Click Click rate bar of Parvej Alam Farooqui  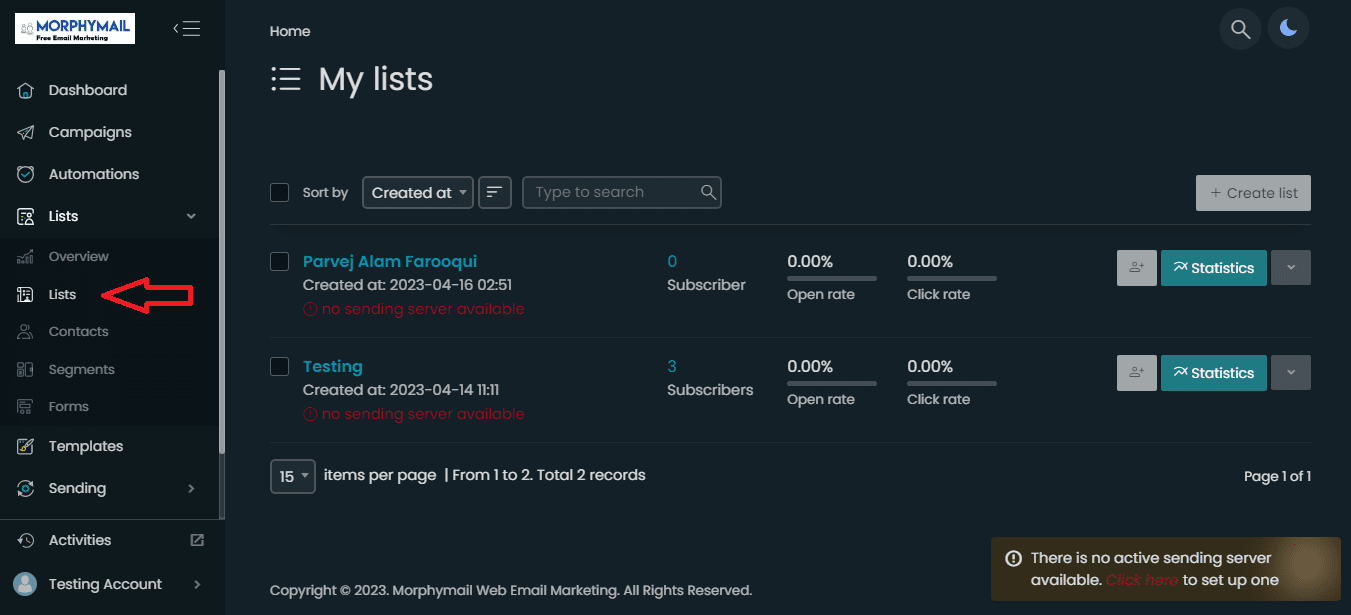(952, 278)
